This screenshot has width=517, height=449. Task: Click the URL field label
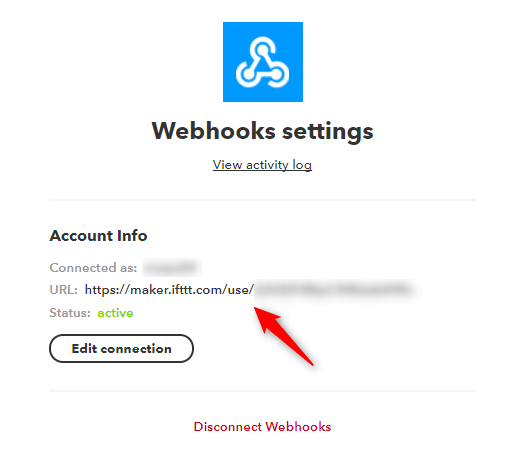click(63, 290)
